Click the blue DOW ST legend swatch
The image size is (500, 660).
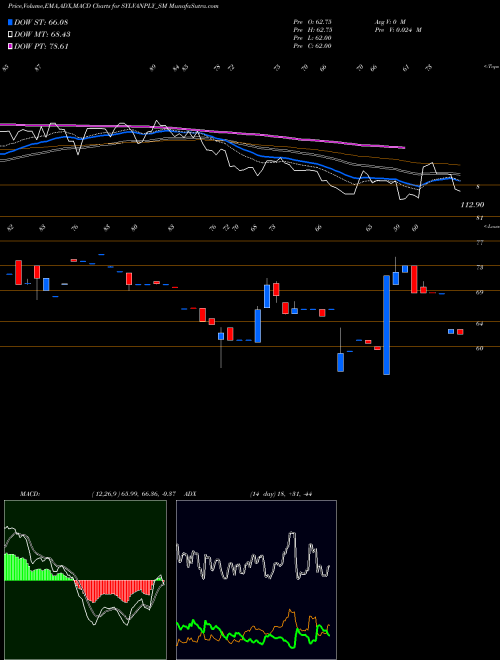(x=10, y=22)
